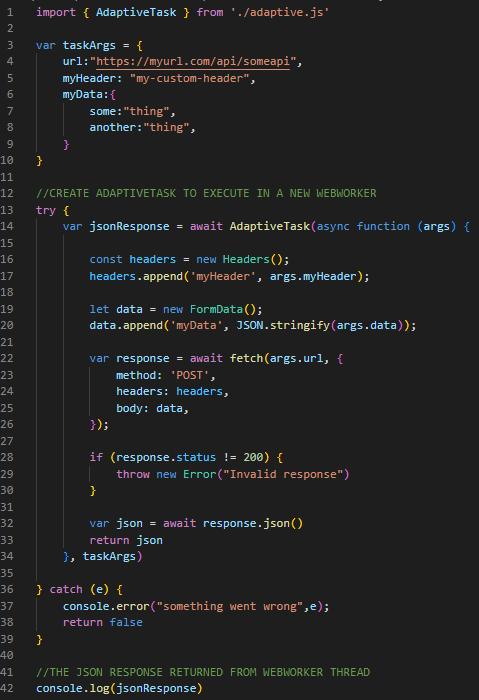Click the 'const' keyword on line 16
The height and width of the screenshot is (700, 479).
(x=106, y=259)
